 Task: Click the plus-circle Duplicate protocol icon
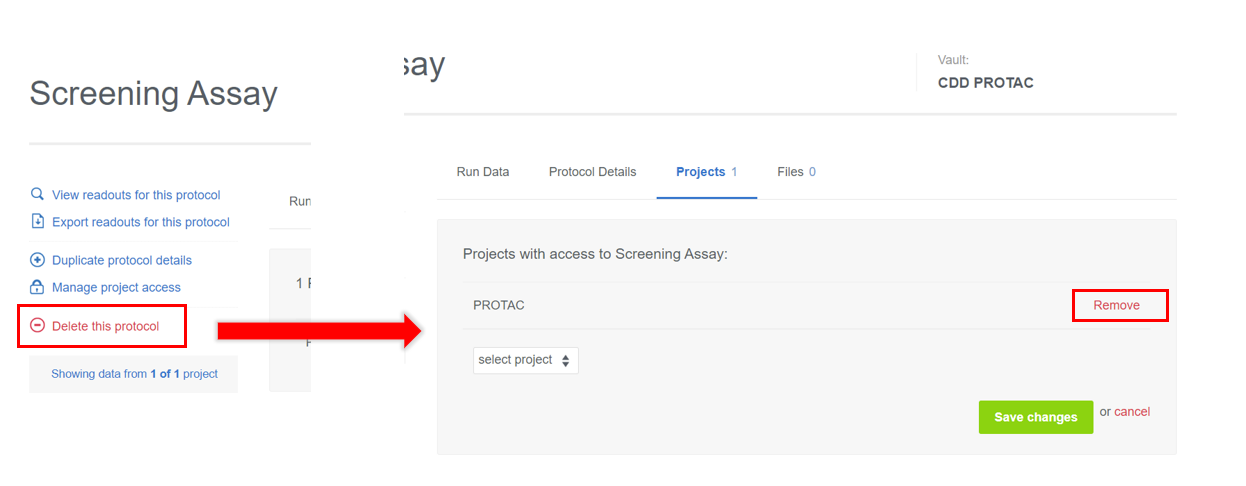[37, 260]
